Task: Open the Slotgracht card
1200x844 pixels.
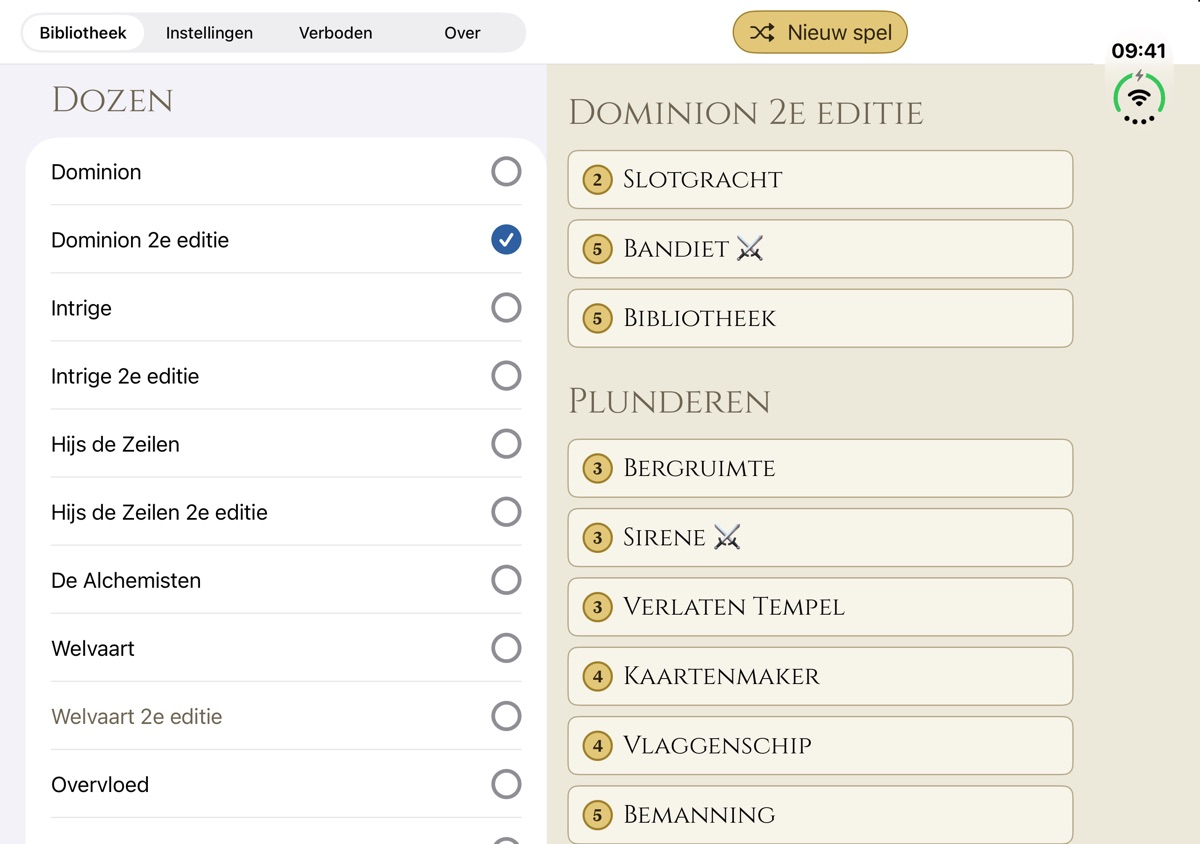Action: [x=820, y=180]
